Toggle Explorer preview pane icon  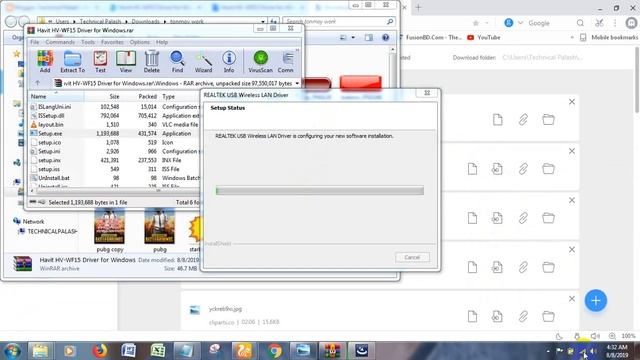[x=369, y=38]
